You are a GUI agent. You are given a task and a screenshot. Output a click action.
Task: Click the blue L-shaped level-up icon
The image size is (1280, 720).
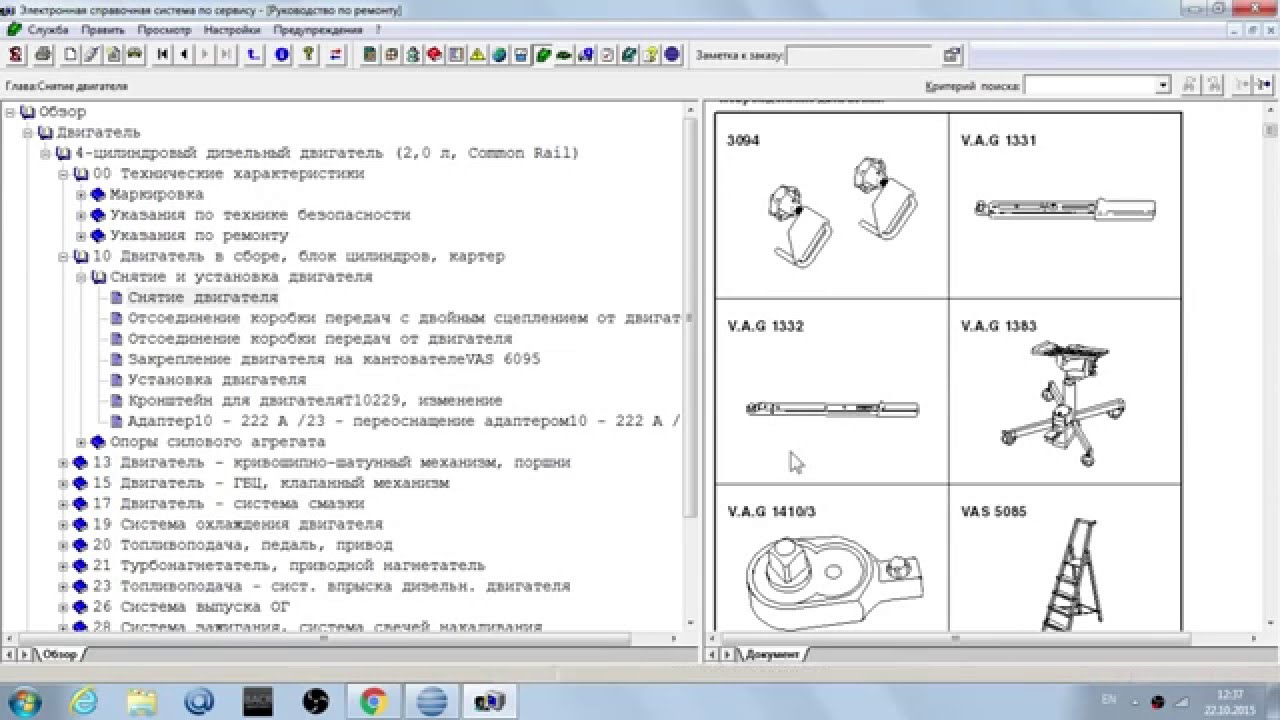click(x=254, y=54)
